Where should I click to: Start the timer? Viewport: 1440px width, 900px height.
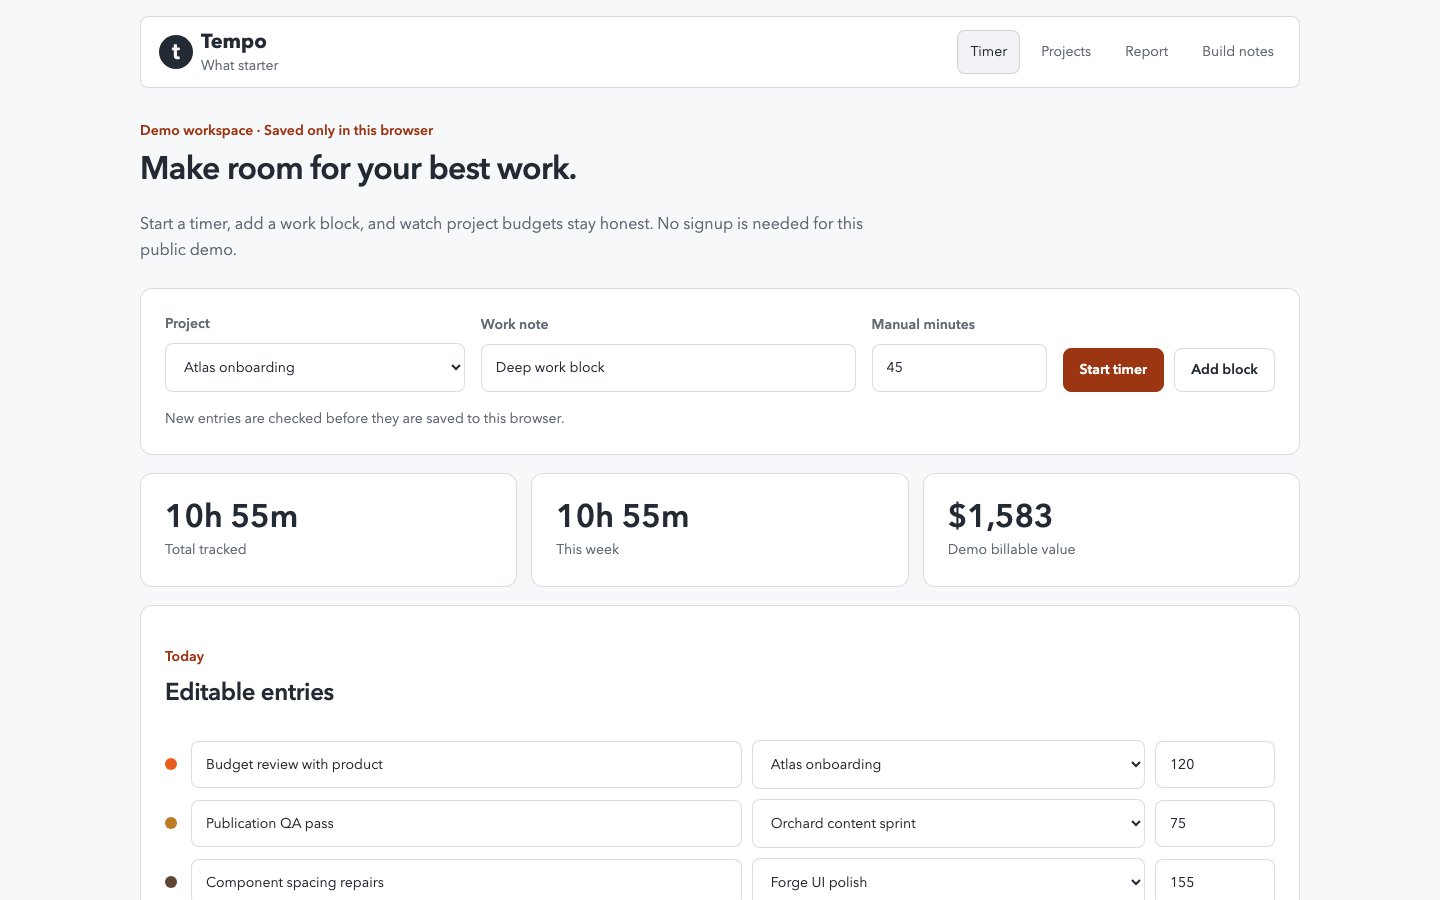[1113, 370]
